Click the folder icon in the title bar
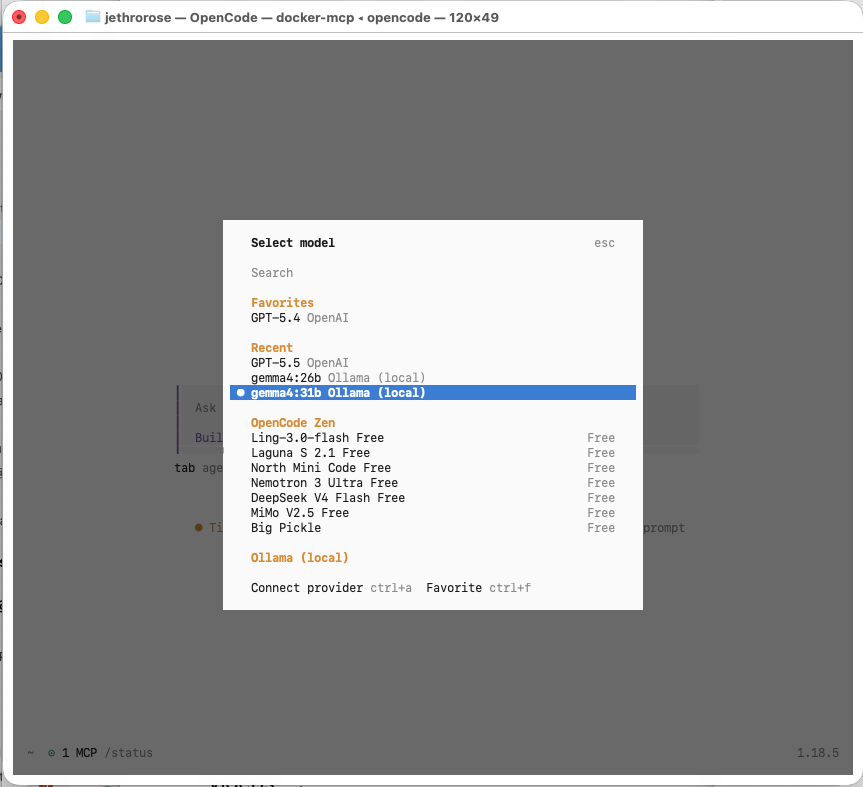The image size is (863, 787). [93, 17]
